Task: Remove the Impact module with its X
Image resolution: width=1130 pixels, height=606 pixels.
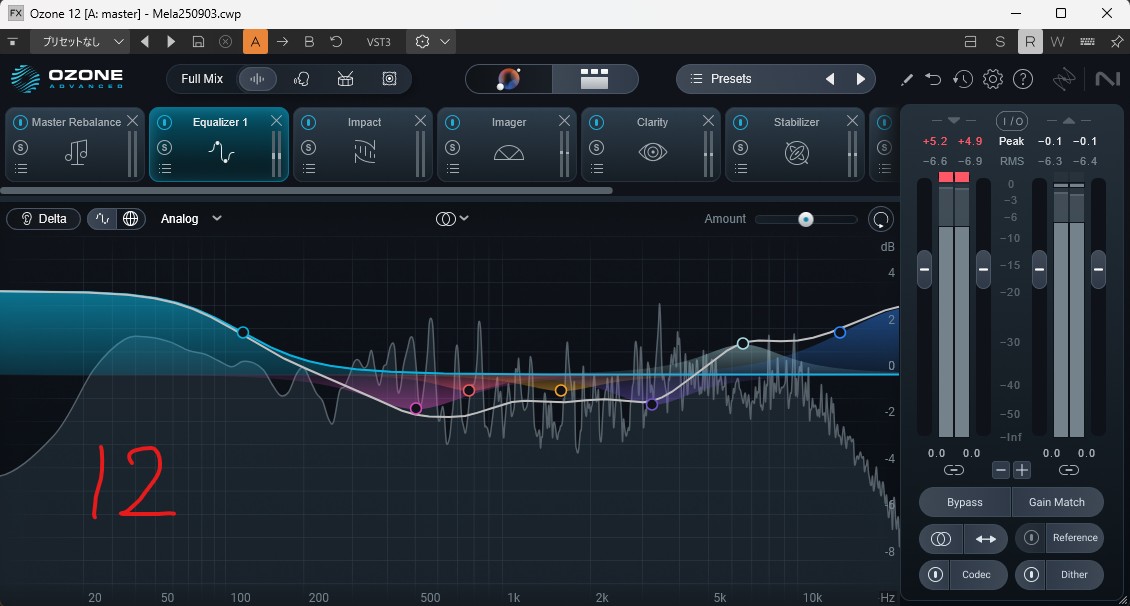Action: (420, 121)
